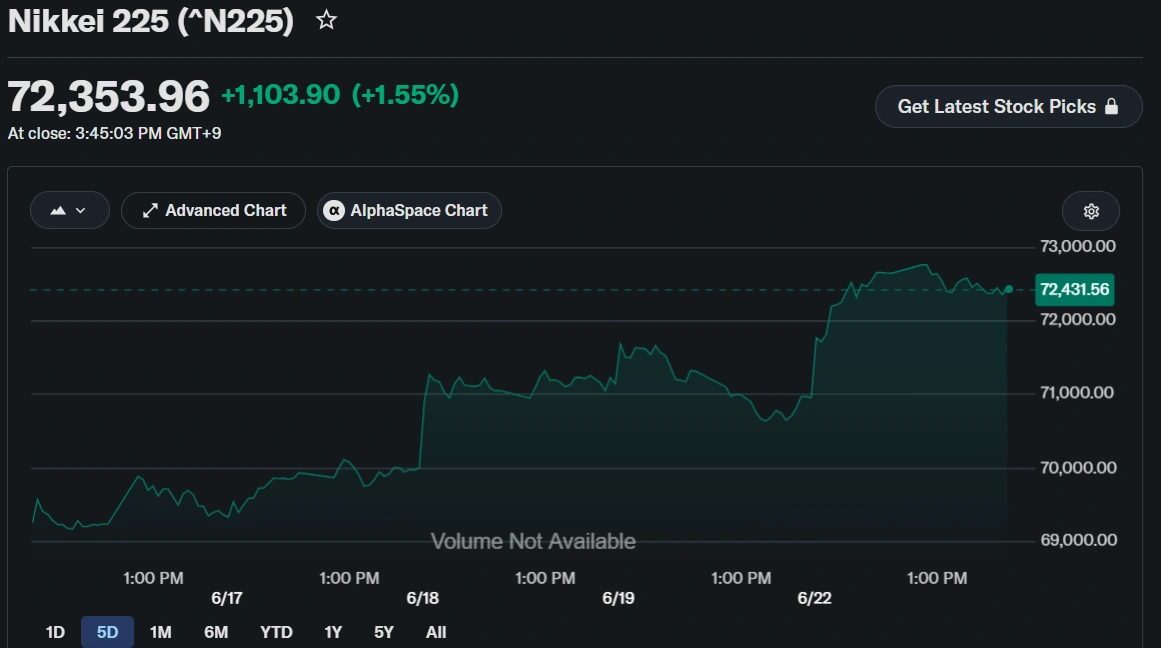Open the Advanced Chart
This screenshot has height=648, width=1161.
point(213,210)
